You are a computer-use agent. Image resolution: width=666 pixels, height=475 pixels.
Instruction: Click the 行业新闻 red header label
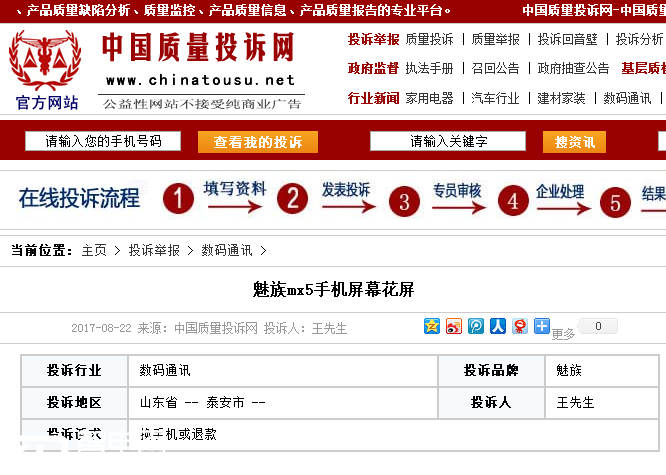click(373, 98)
